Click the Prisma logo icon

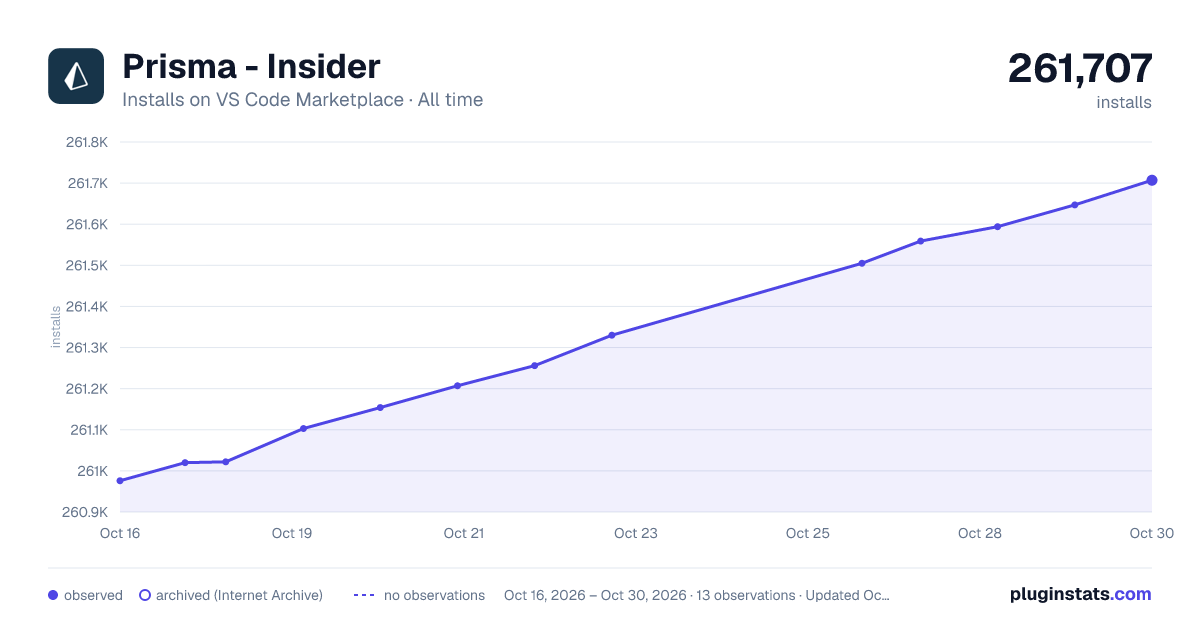pyautogui.click(x=76, y=76)
